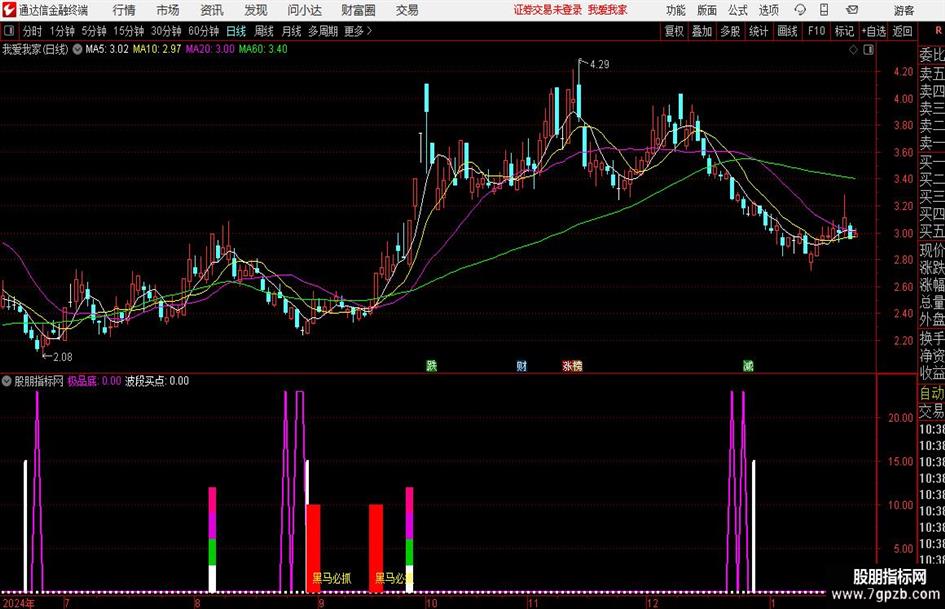The width and height of the screenshot is (945, 609).
Task: Open the 多周期 multi-period view
Action: [x=323, y=31]
